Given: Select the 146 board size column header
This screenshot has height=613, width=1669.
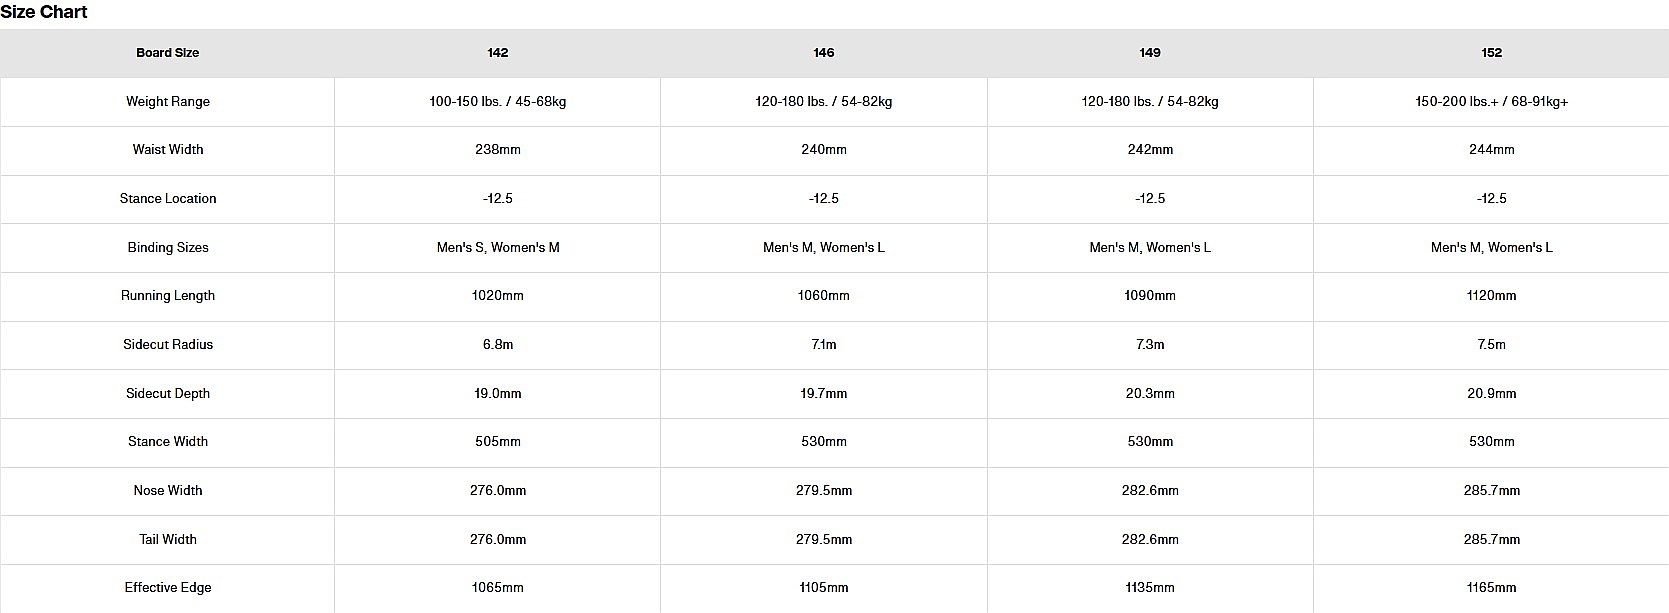Looking at the screenshot, I should pos(824,53).
